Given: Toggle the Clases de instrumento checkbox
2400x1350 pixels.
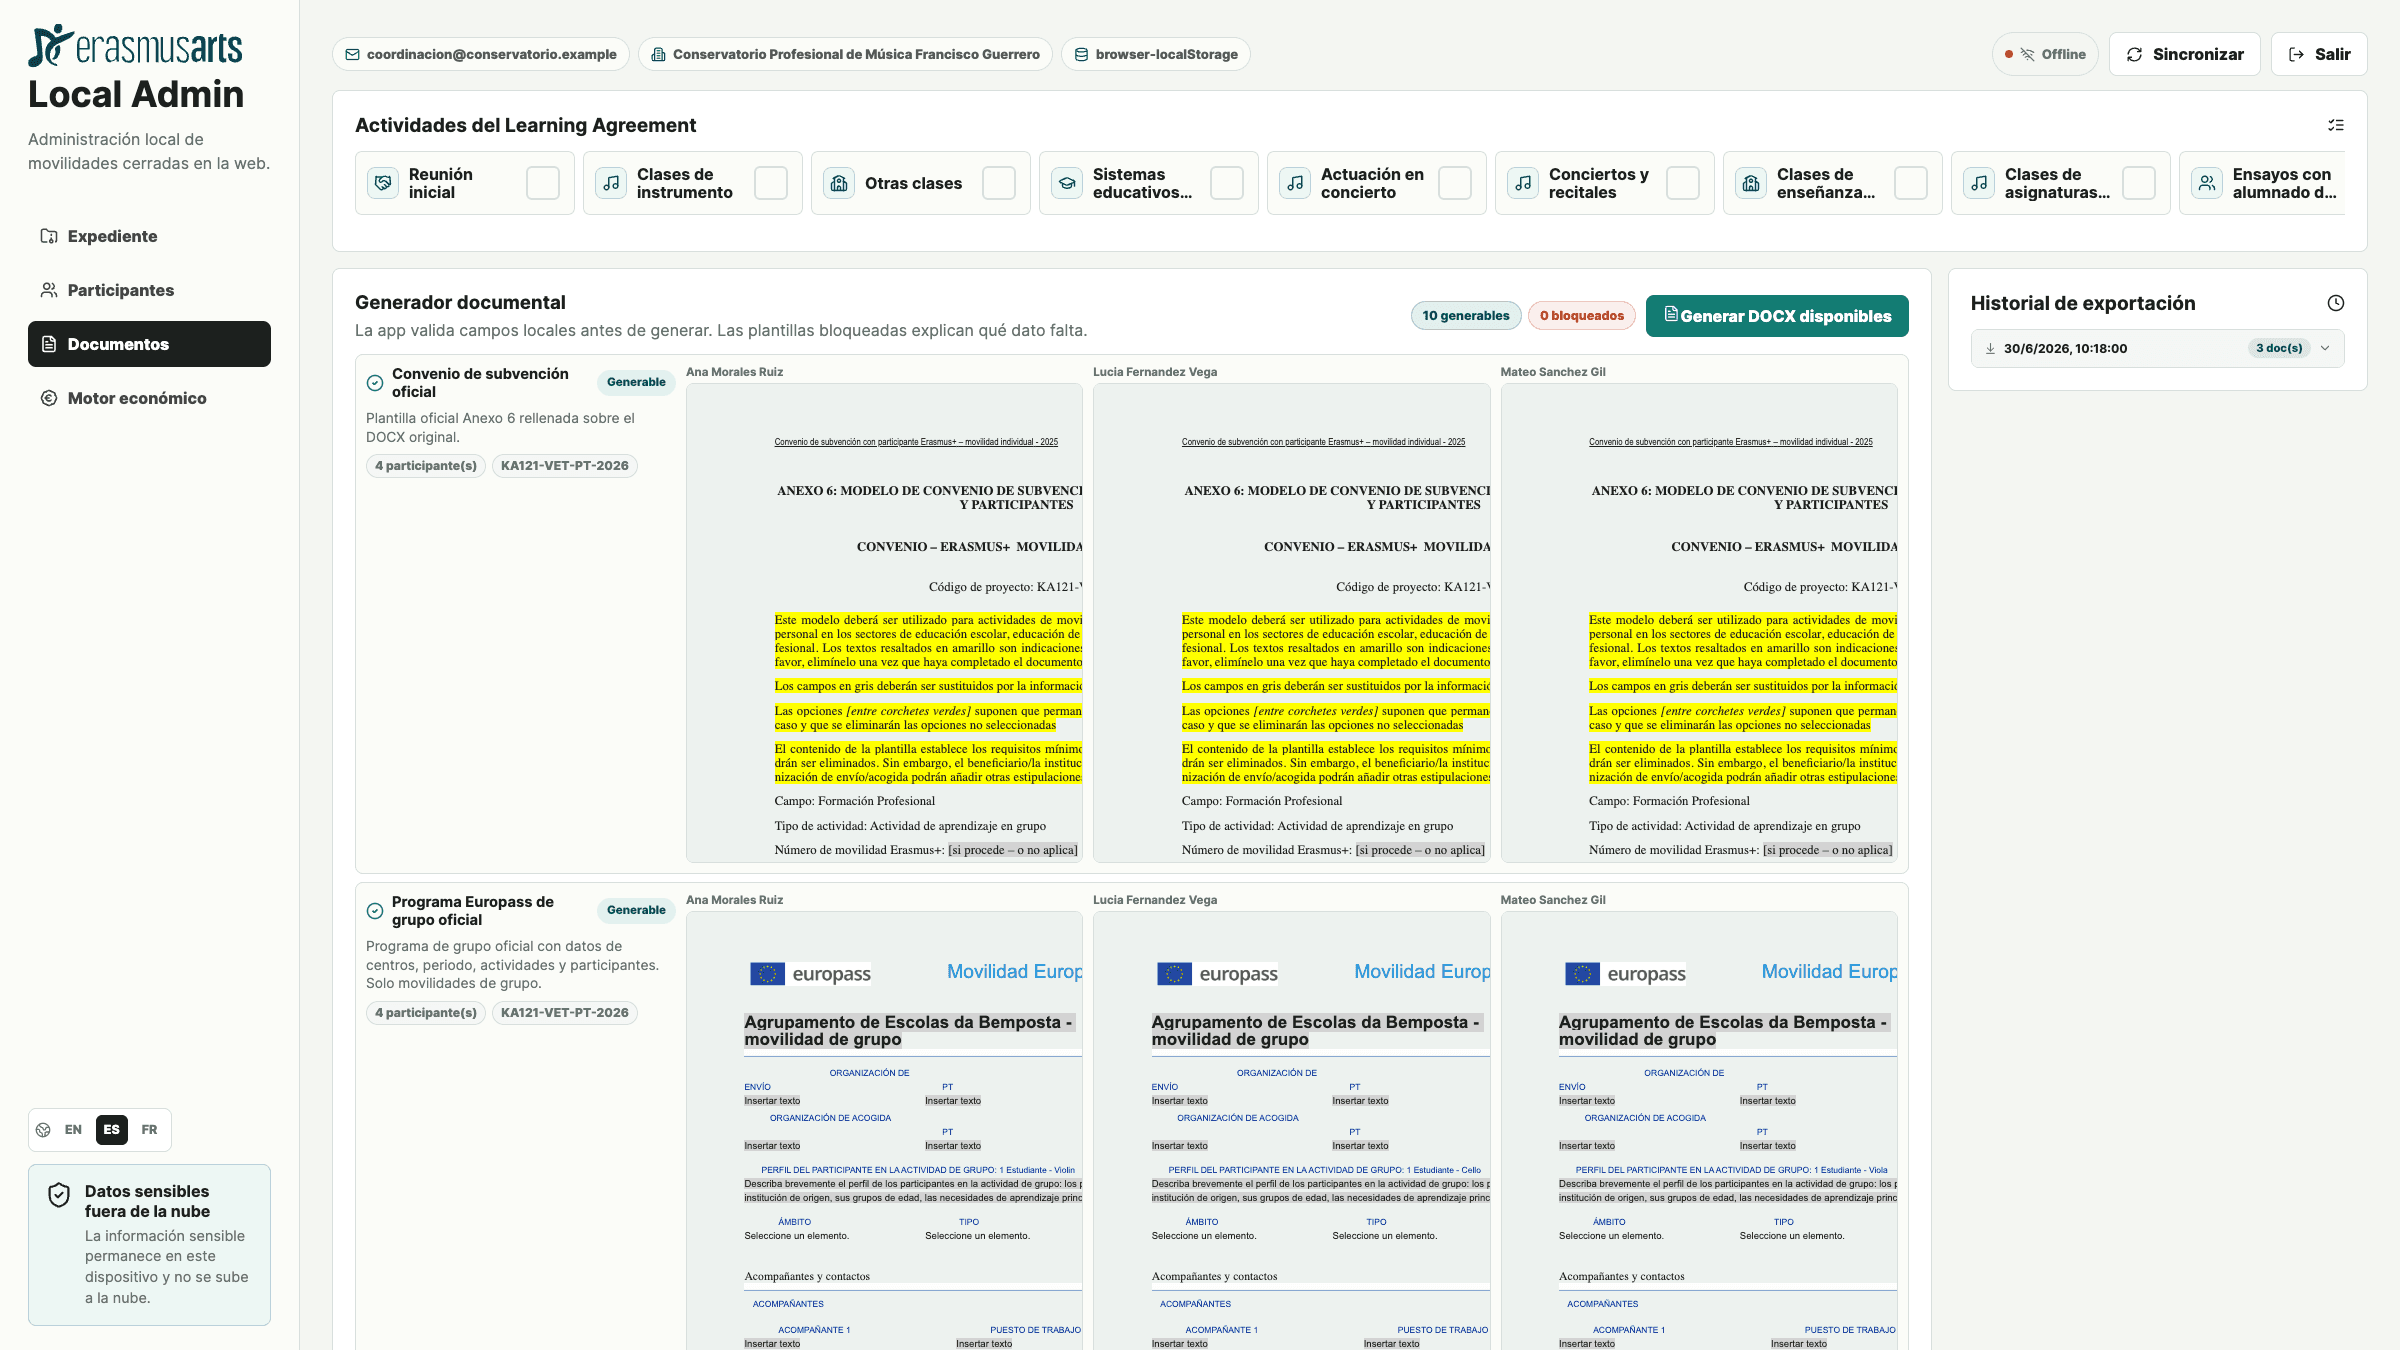Looking at the screenshot, I should click(771, 183).
